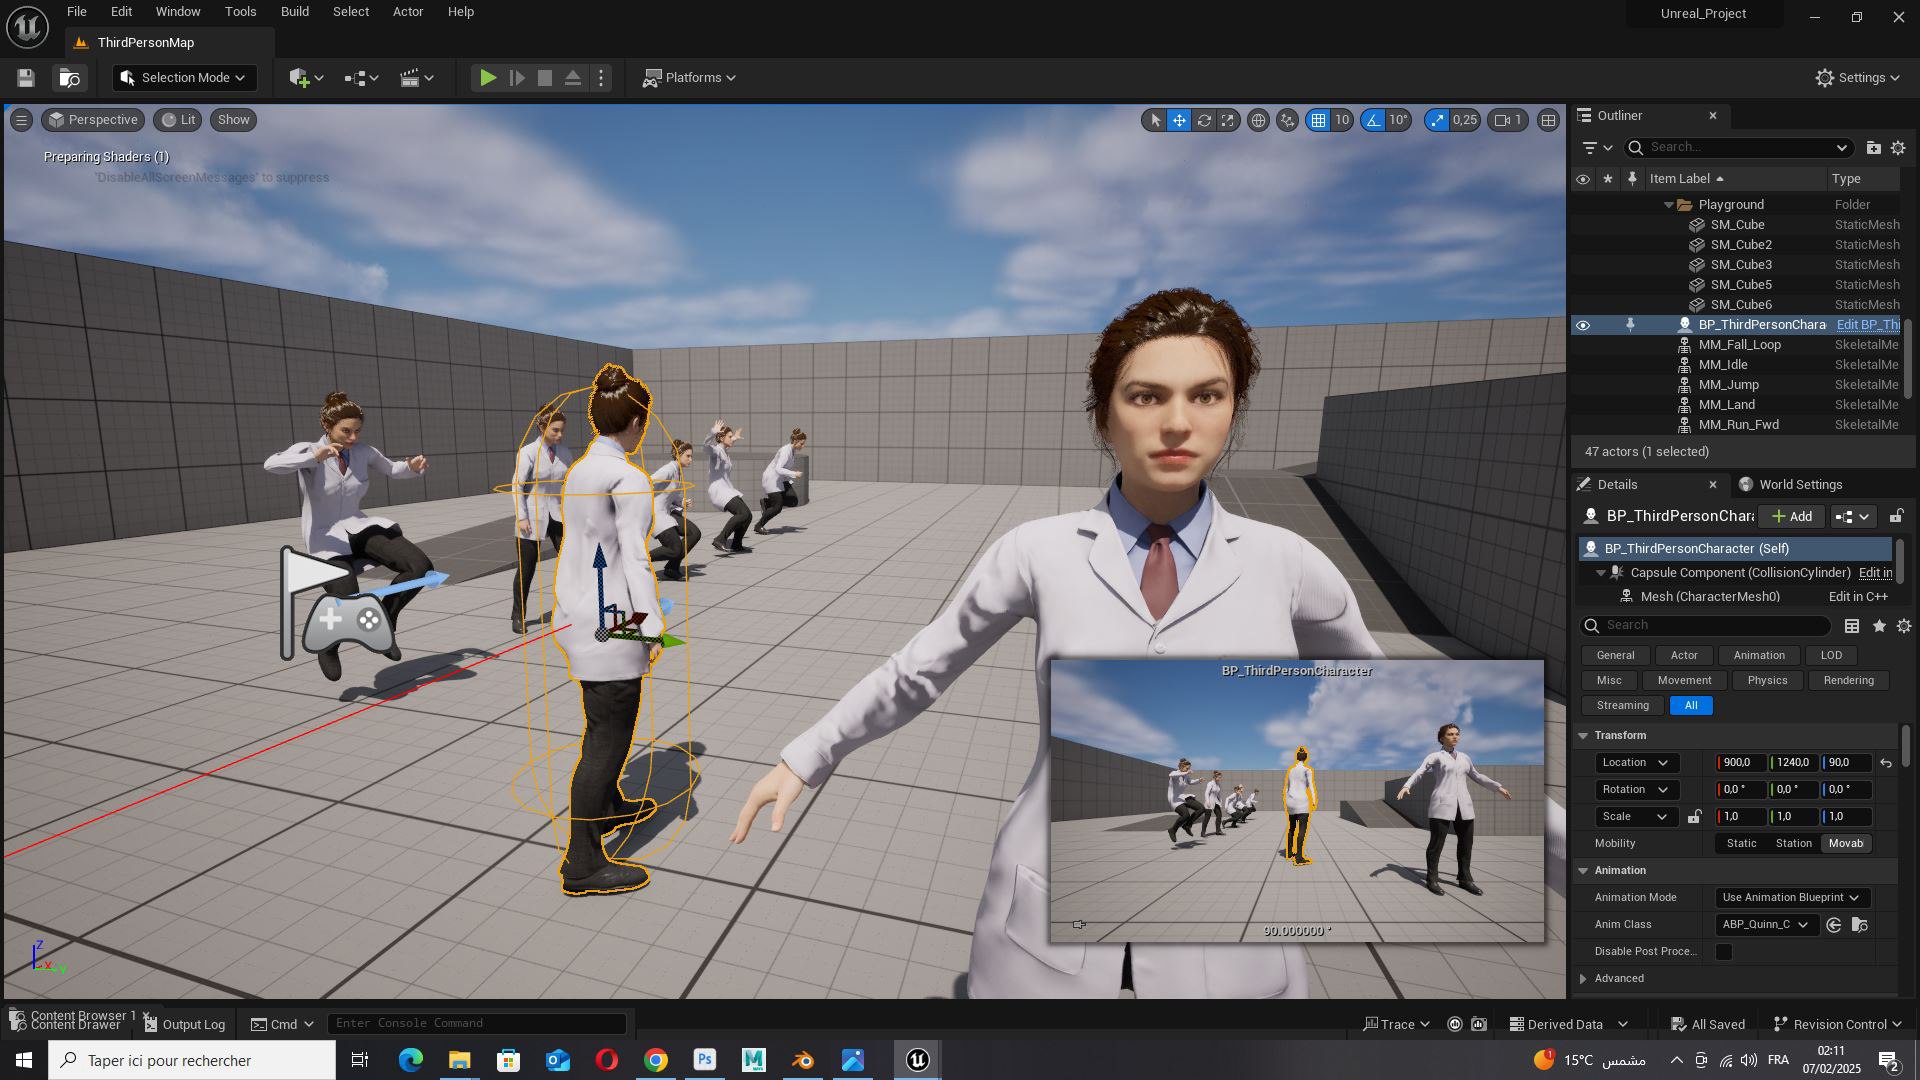The height and width of the screenshot is (1080, 1920).
Task: Click the Outliner new folder icon
Action: click(1873, 148)
